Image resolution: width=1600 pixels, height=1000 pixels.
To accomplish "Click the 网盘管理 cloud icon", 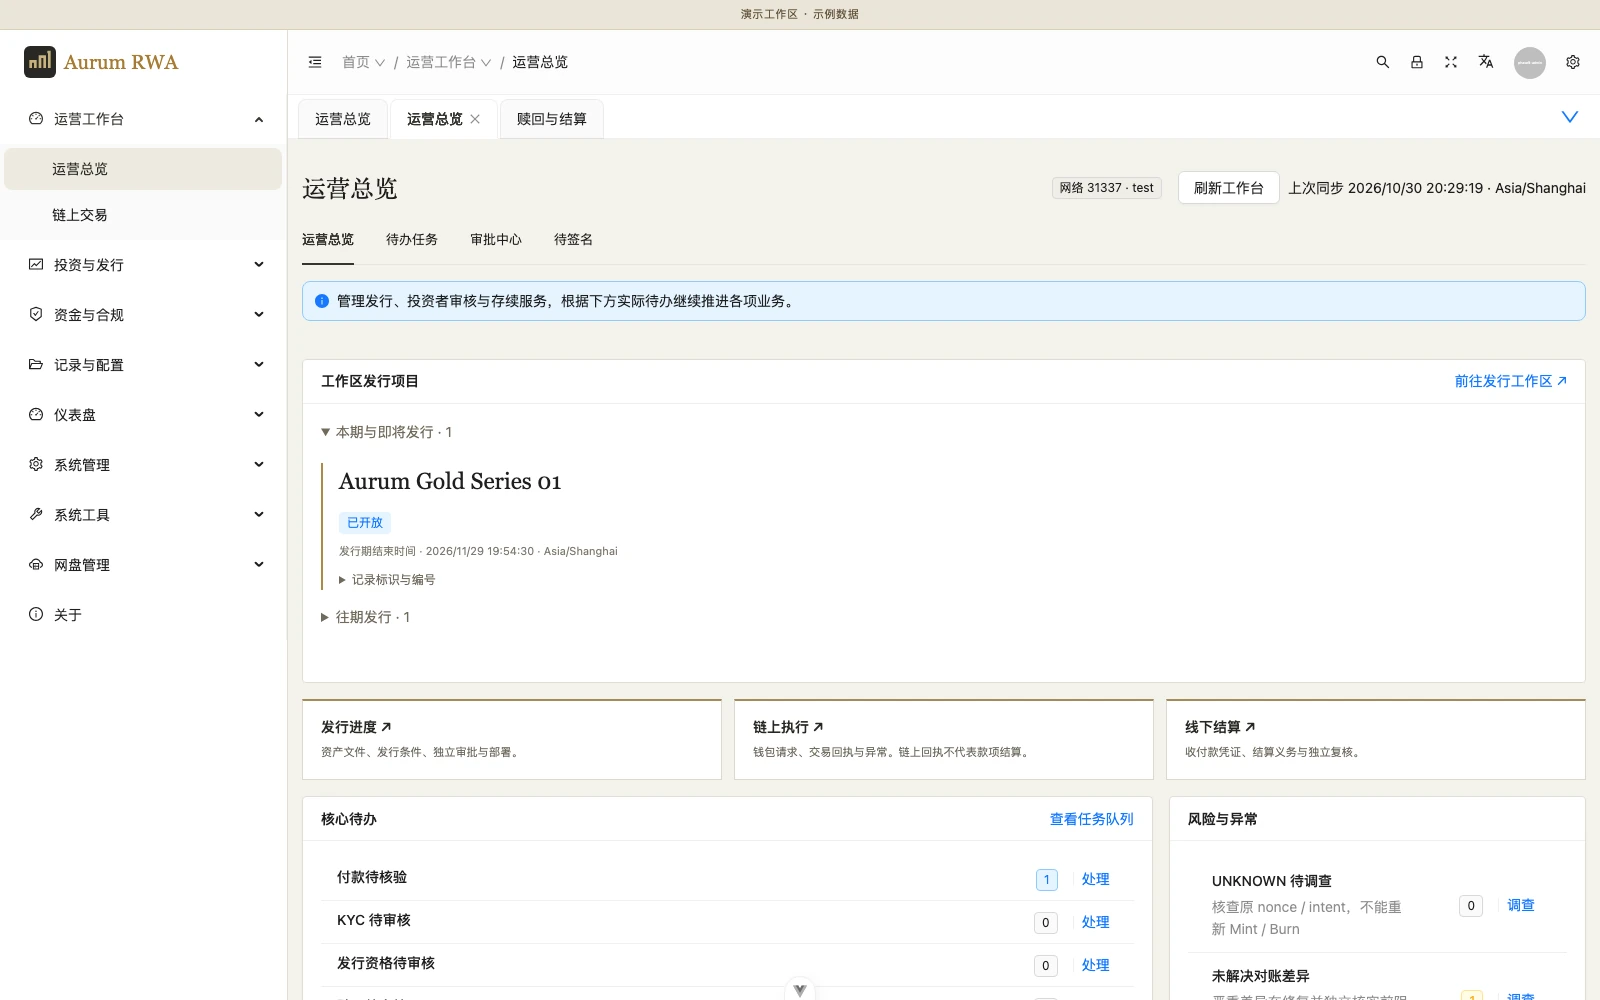I will (36, 564).
